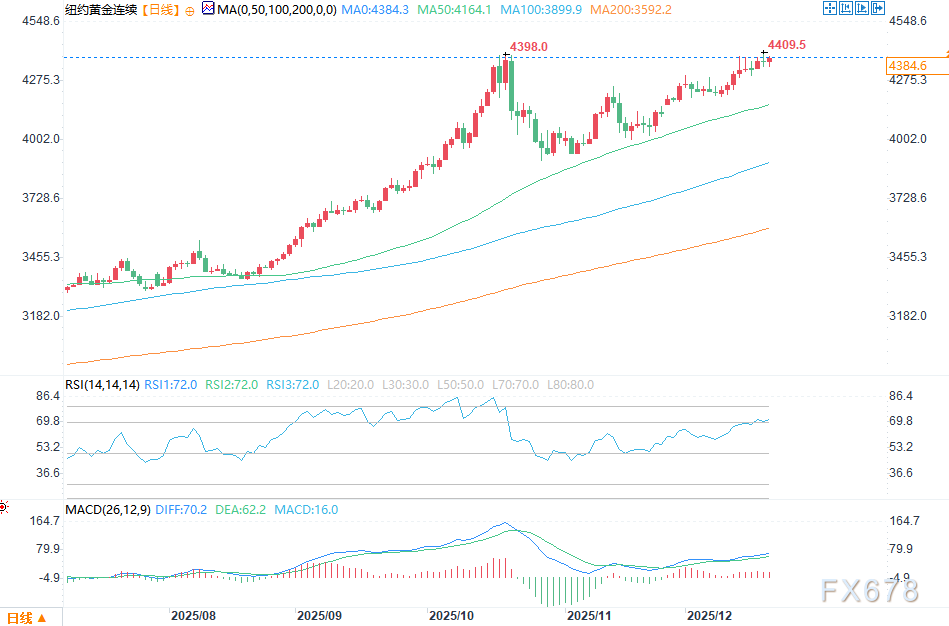Click the 4398.0 October peak marker
Screen dimensions: 949x626
point(528,46)
